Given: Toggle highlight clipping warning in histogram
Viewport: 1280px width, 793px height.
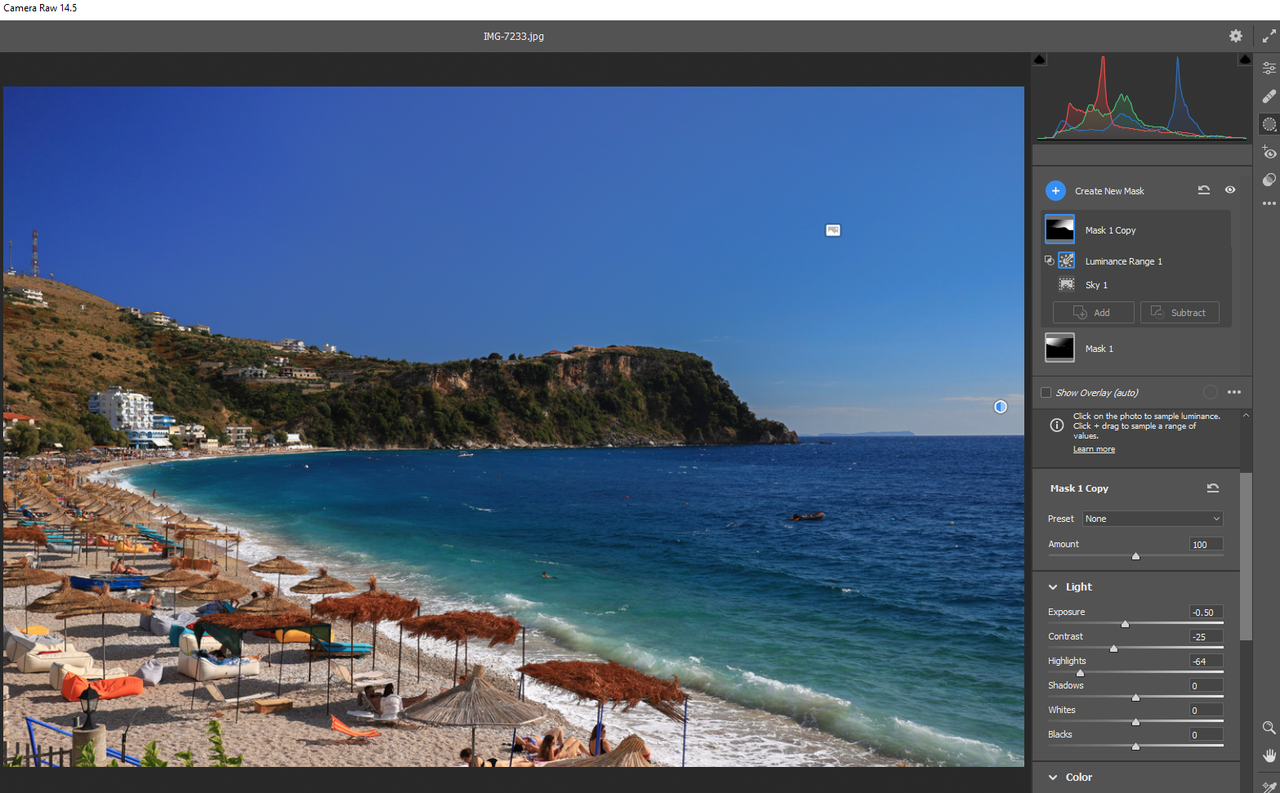Looking at the screenshot, I should (1245, 59).
